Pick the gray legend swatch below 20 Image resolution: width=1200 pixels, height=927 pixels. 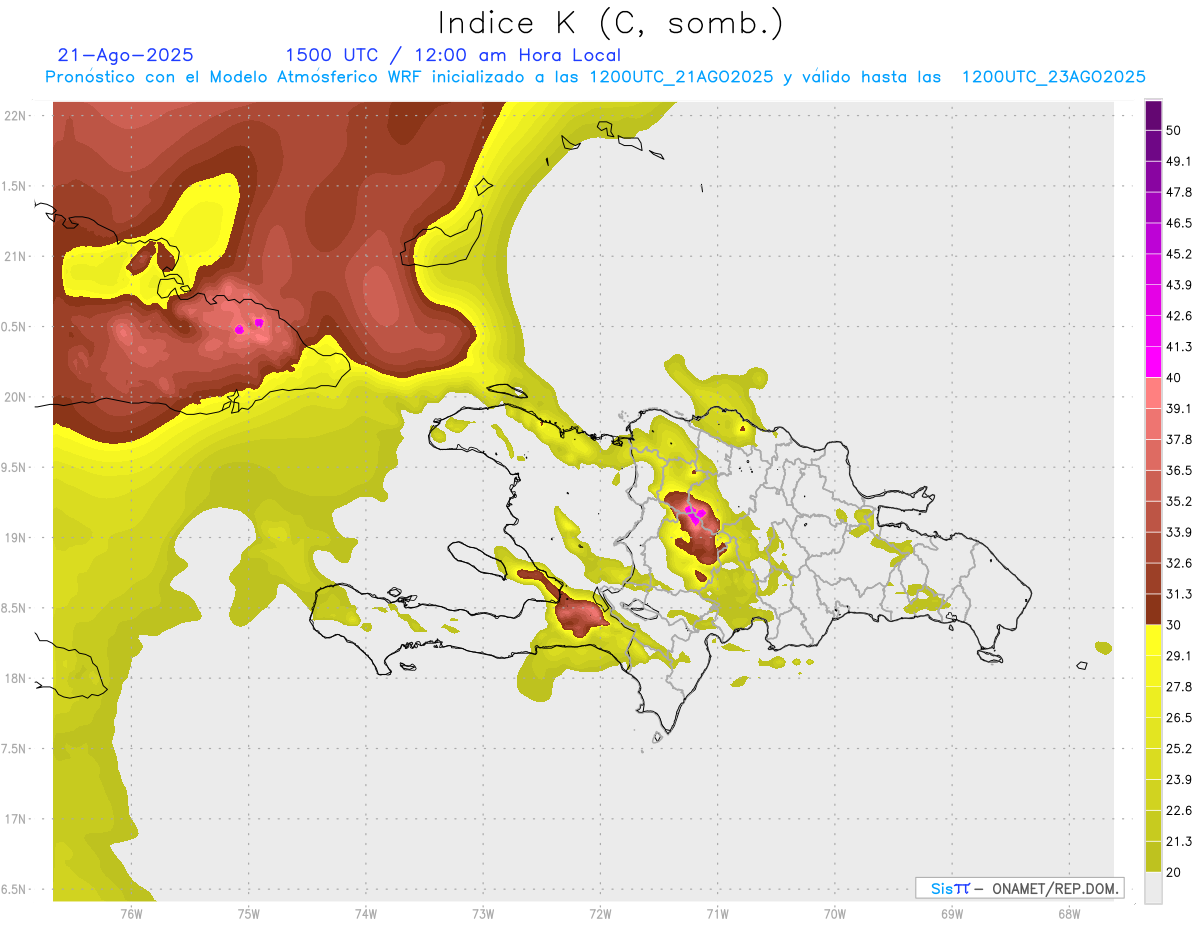click(x=1153, y=888)
